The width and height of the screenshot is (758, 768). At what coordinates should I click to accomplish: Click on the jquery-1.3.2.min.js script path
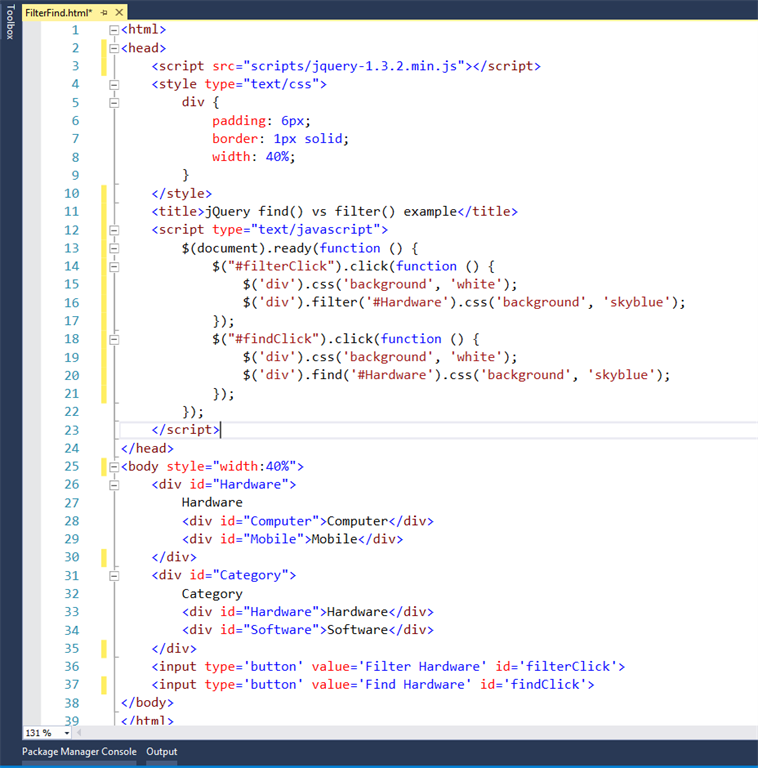354,66
